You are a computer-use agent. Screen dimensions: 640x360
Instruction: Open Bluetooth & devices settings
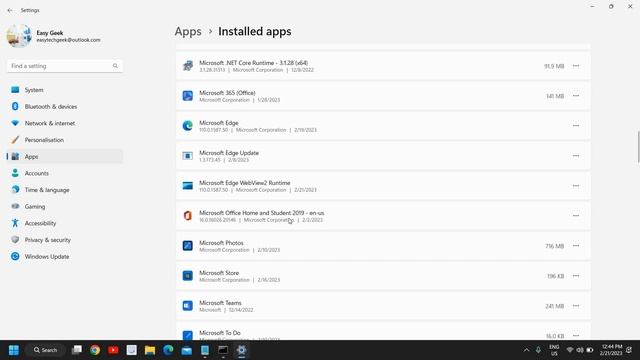[x=64, y=107]
